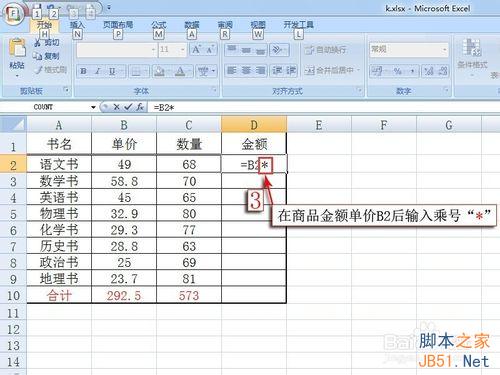The height and width of the screenshot is (375, 500).
Task: Click the center text horizontally icon
Action: [x=246, y=71]
